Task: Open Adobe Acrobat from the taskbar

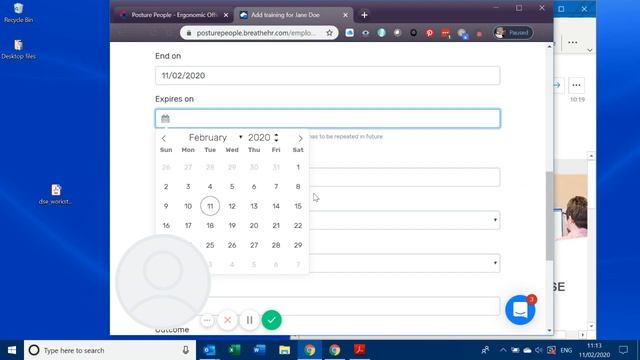Action: [360, 350]
